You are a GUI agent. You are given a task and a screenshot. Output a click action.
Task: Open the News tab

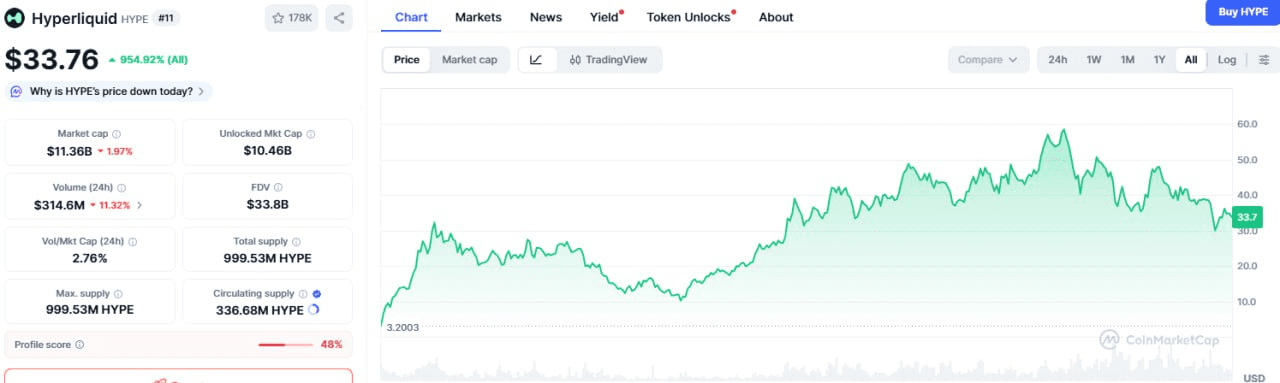click(546, 17)
